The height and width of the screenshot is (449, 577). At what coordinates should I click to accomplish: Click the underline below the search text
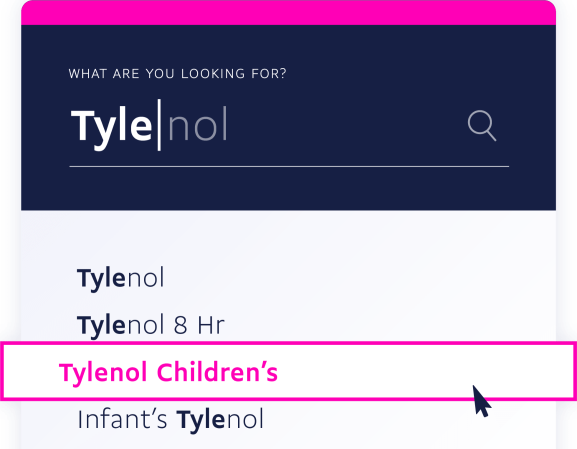pyautogui.click(x=289, y=167)
